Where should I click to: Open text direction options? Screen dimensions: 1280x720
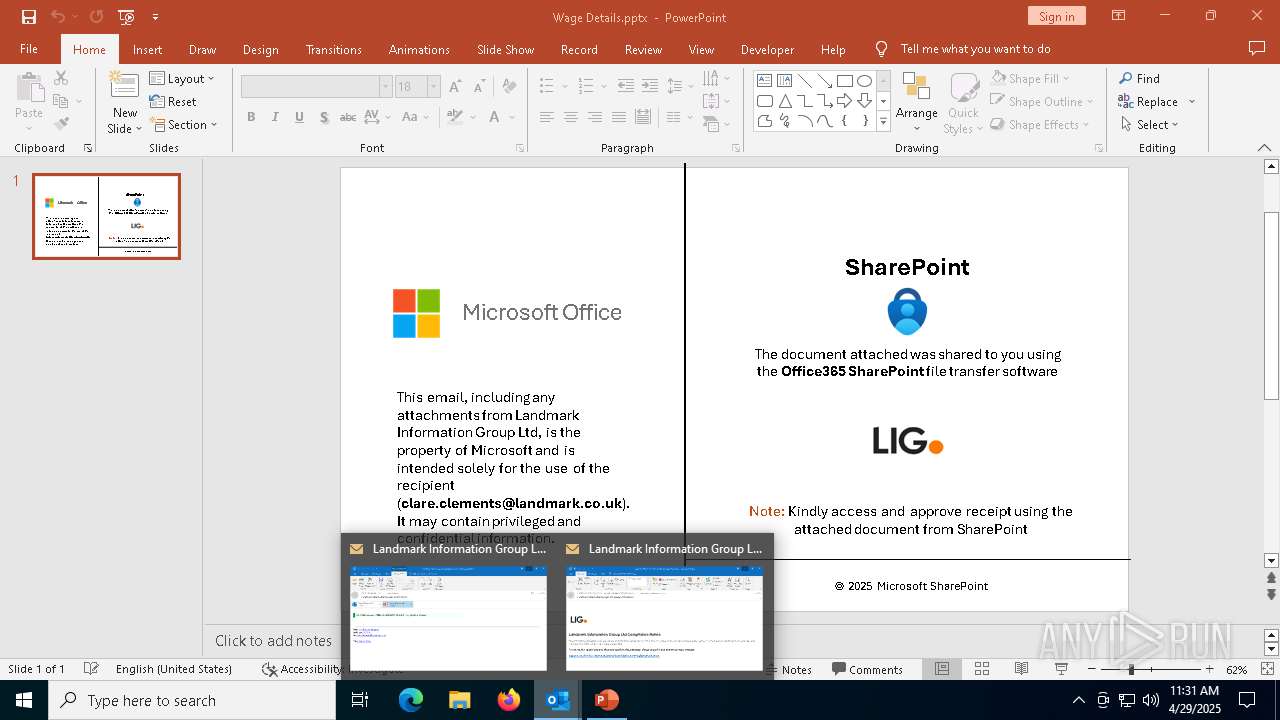[716, 78]
